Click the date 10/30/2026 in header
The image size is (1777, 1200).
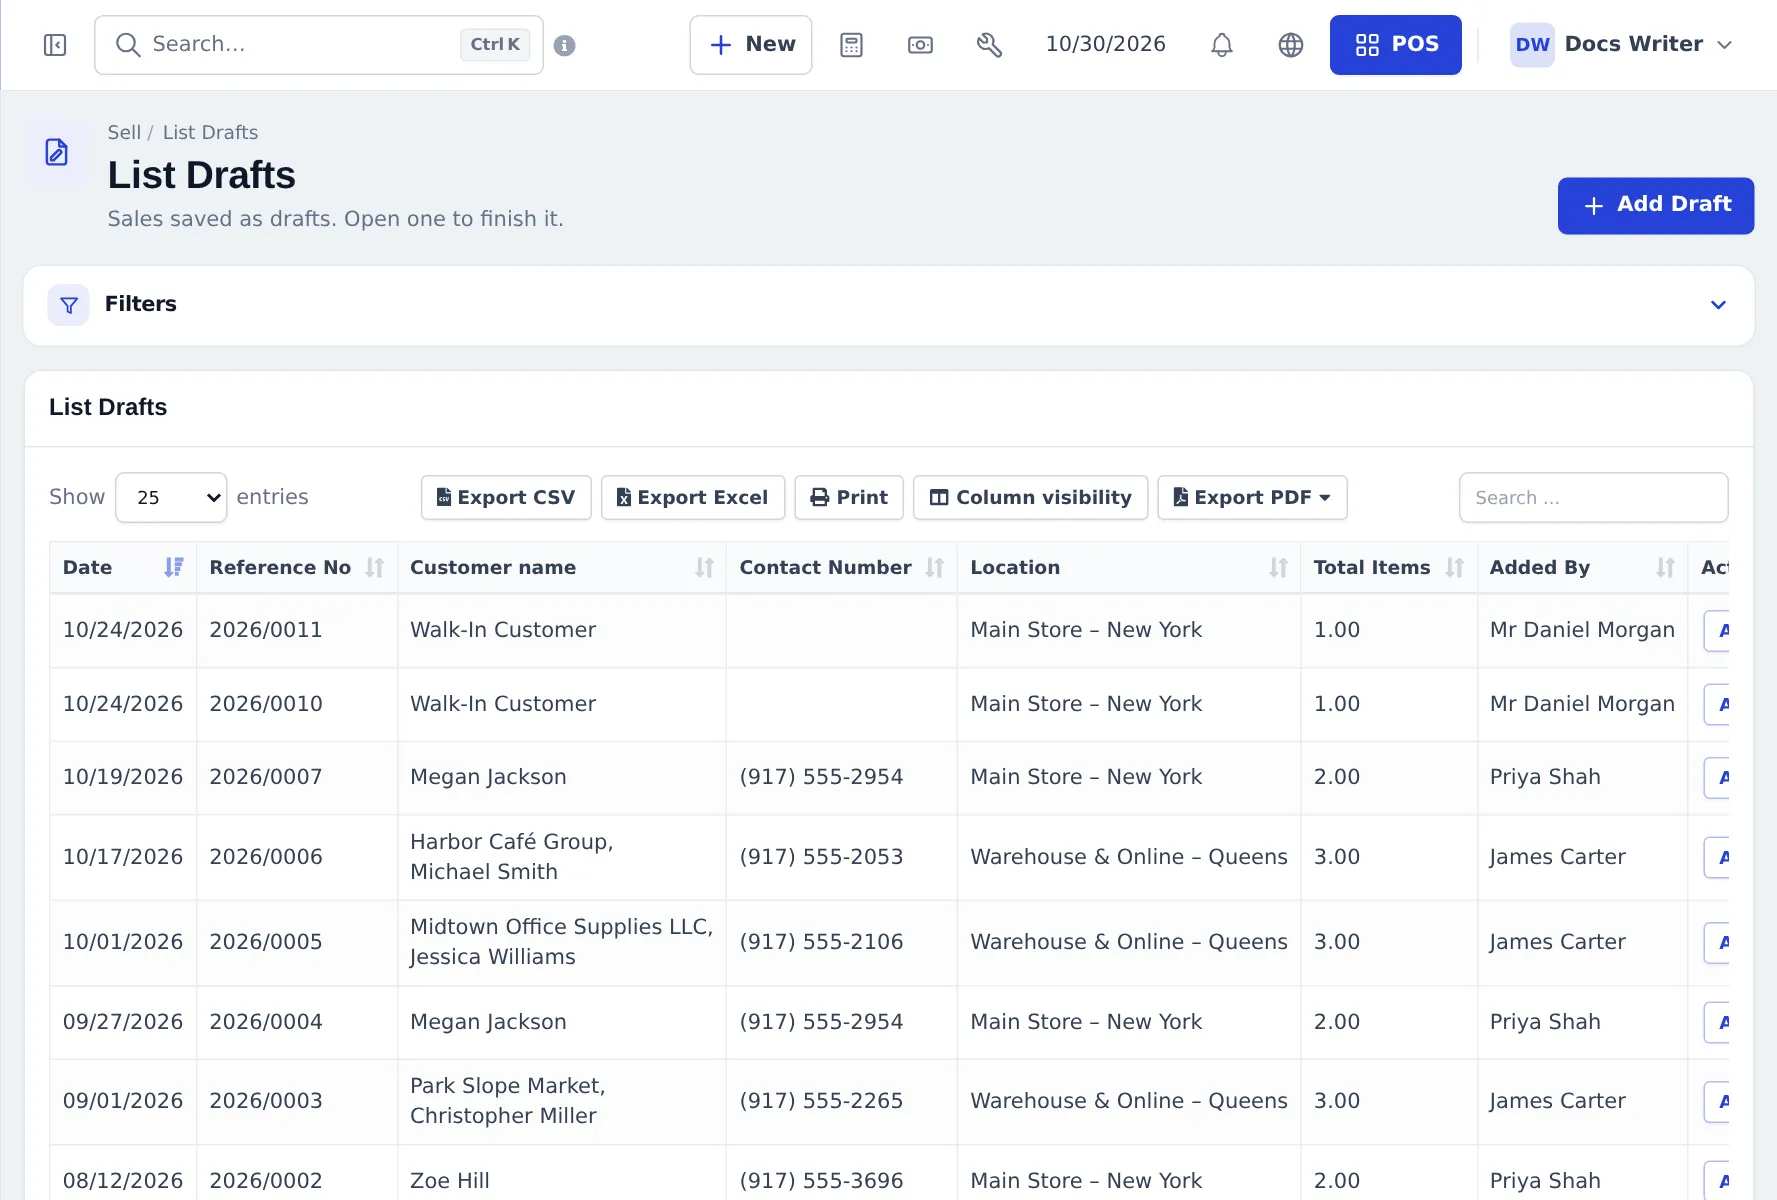point(1106,45)
